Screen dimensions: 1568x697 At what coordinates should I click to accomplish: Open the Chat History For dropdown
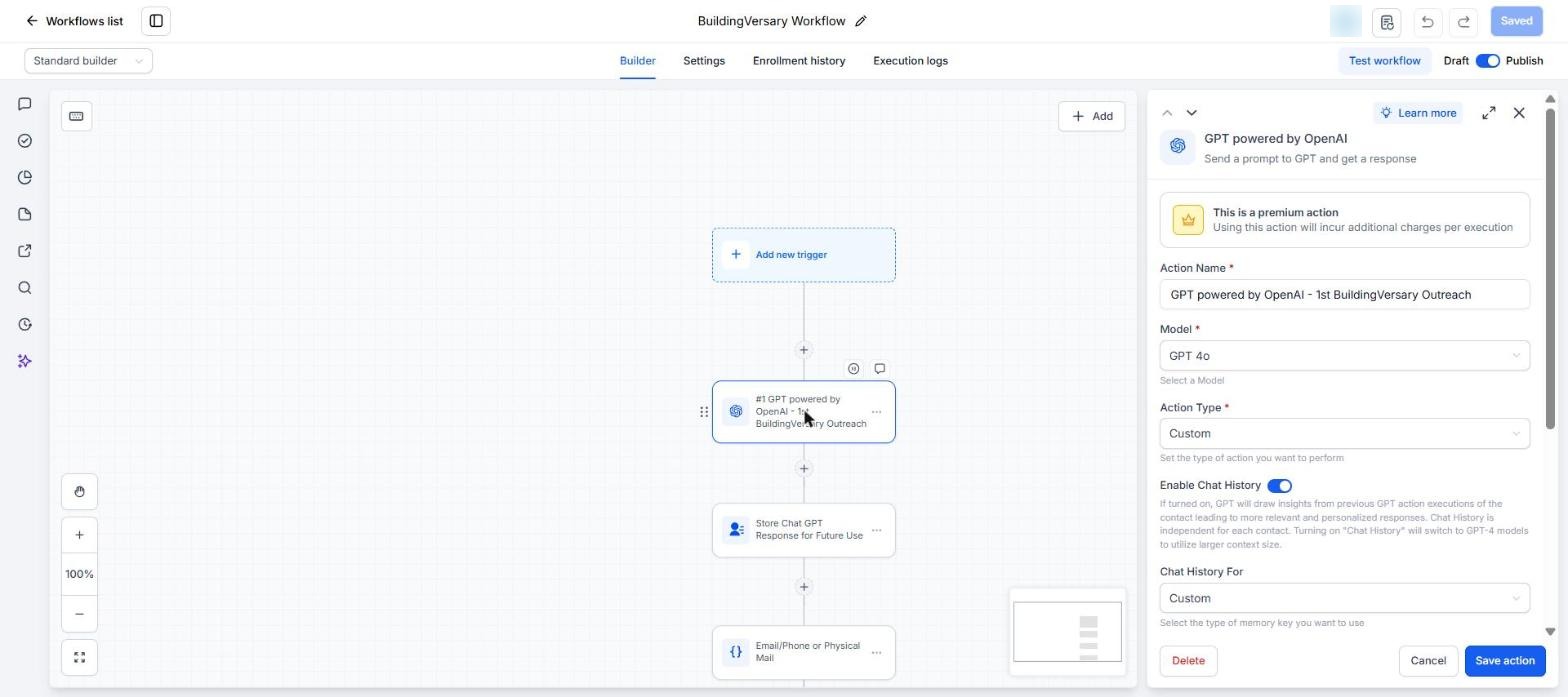(1344, 598)
